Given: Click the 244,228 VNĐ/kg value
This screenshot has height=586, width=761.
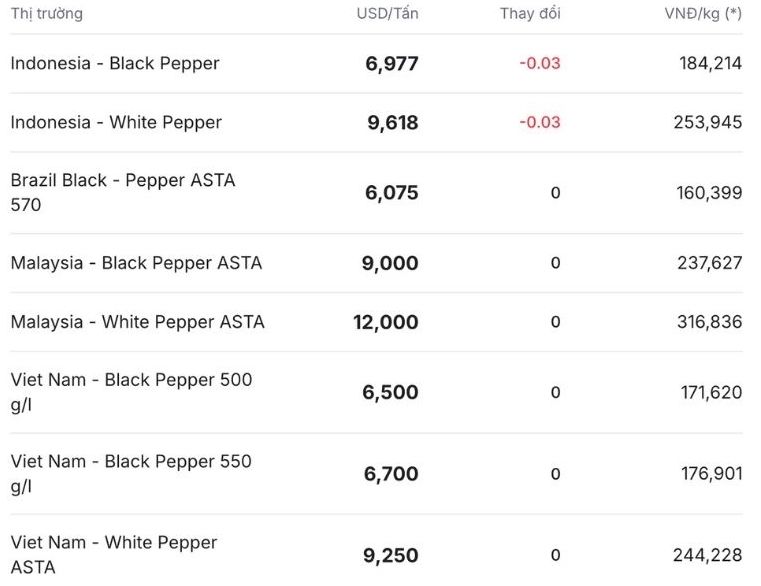Looking at the screenshot, I should [x=710, y=555].
